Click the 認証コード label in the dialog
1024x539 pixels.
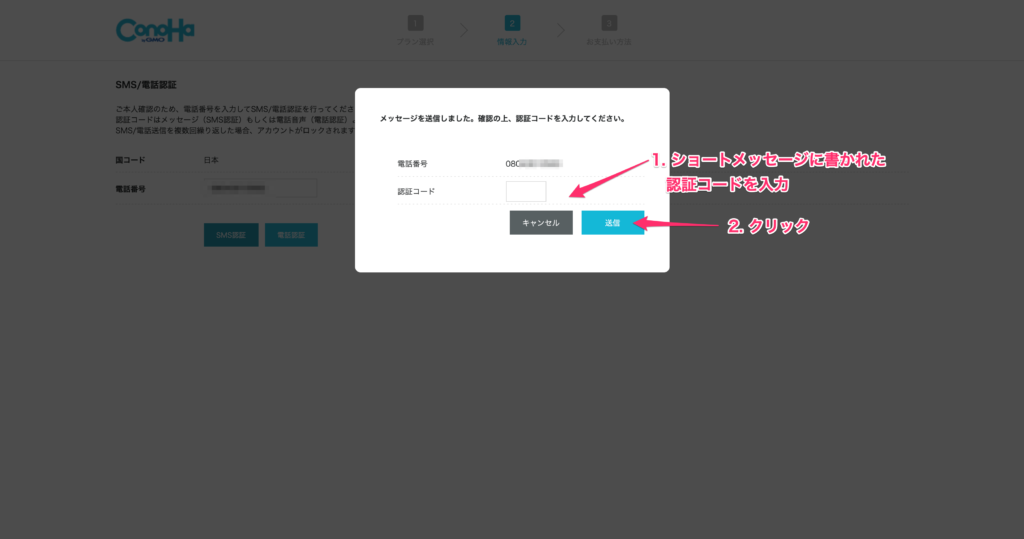[416, 191]
